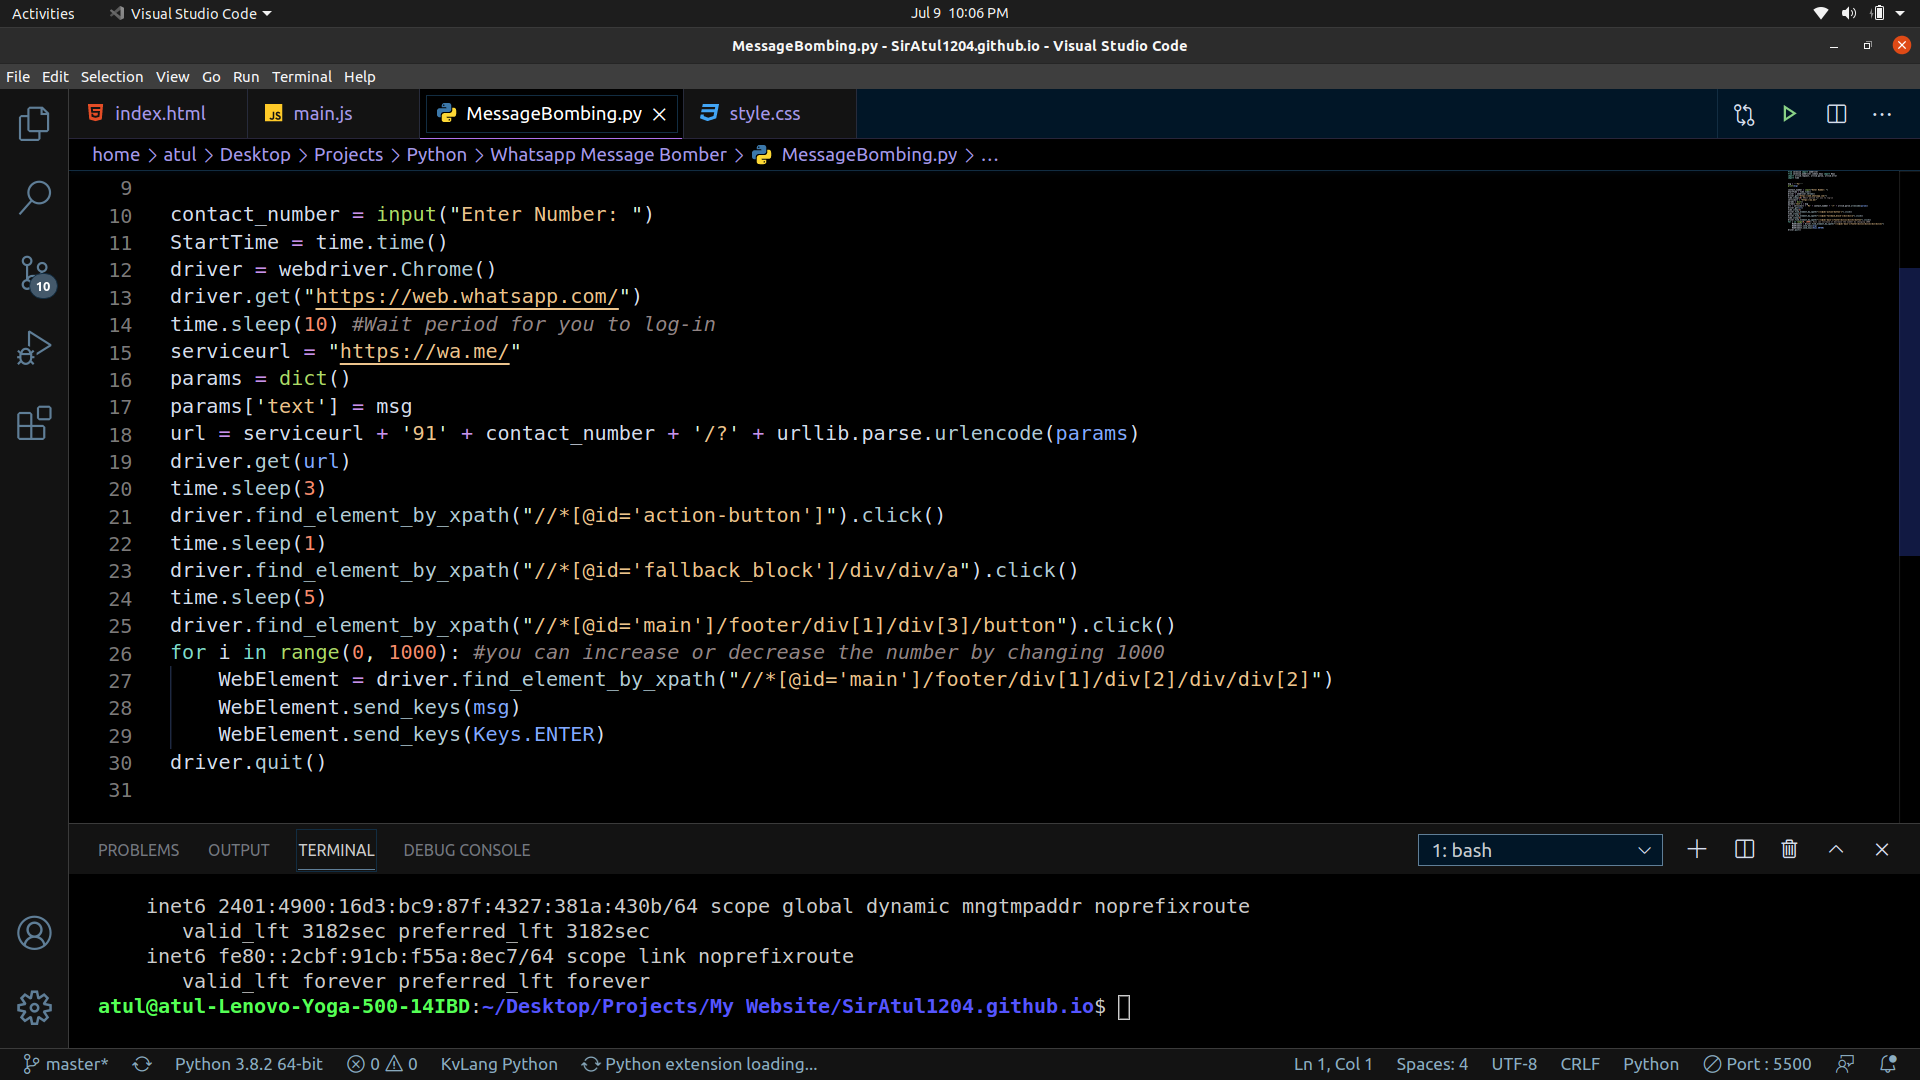
Task: Open the Ubuntu Activities overview
Action: pyautogui.click(x=43, y=13)
